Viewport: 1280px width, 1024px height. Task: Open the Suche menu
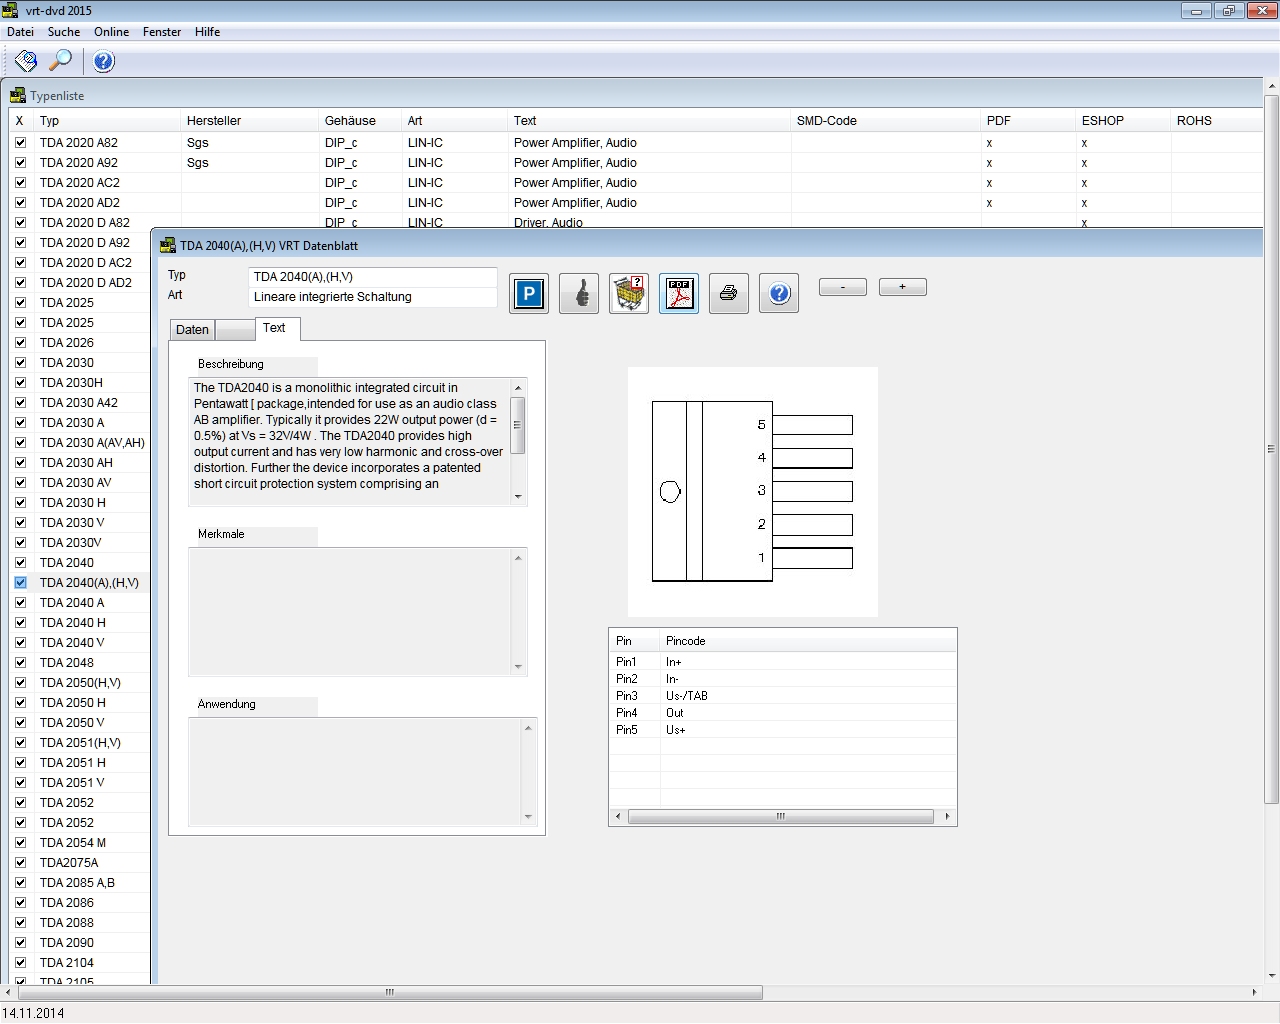pos(64,32)
